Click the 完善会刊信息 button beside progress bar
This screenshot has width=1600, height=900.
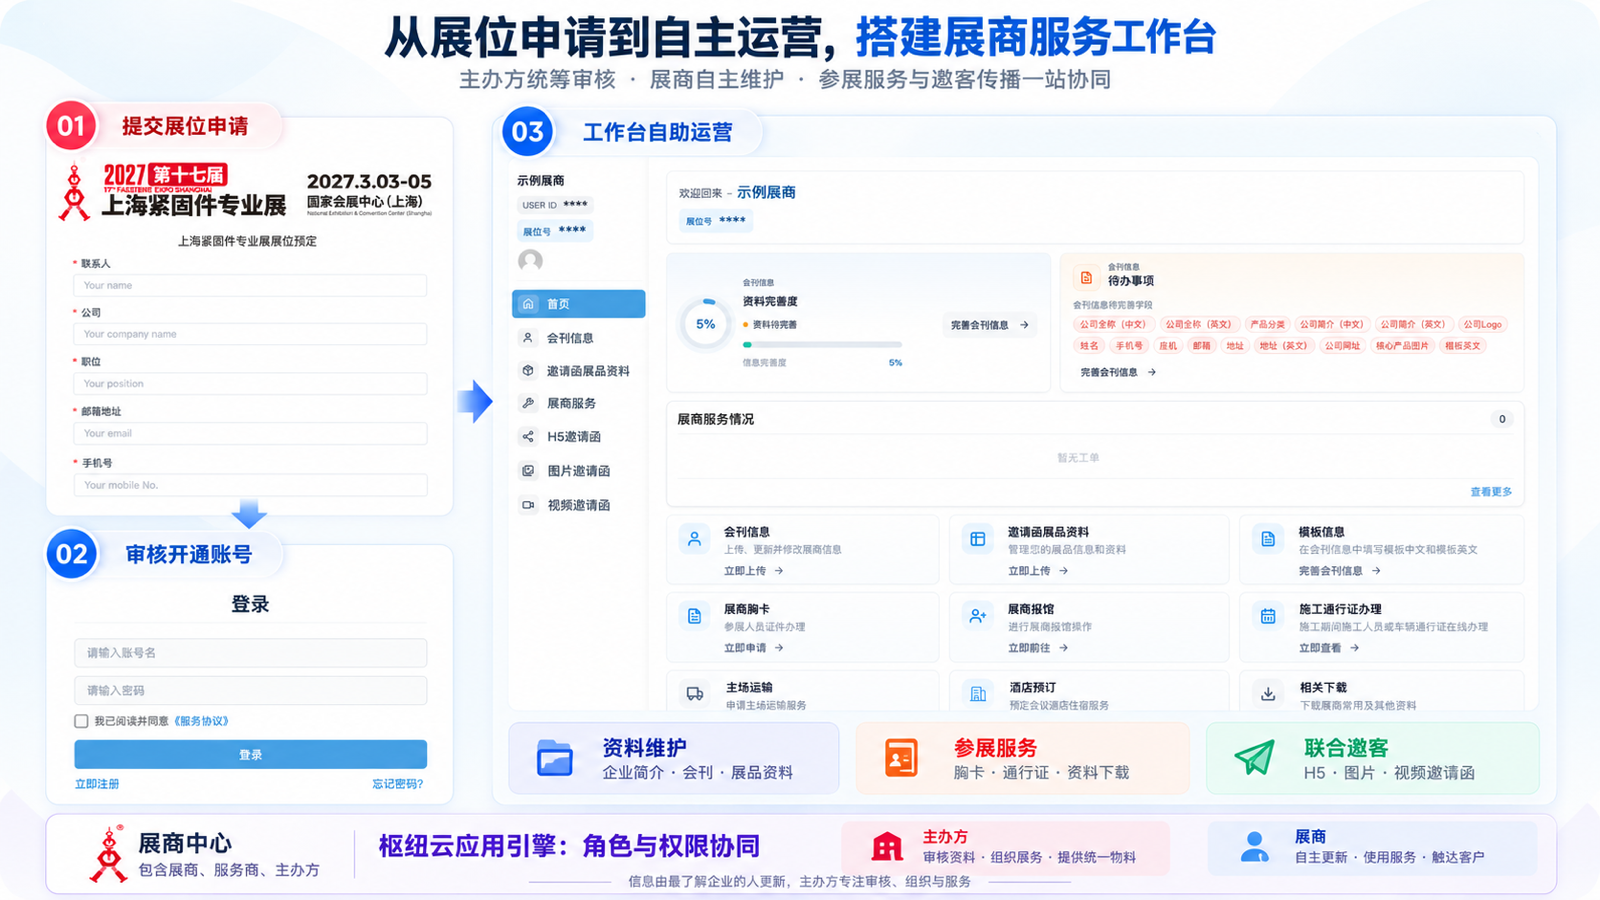[x=990, y=325]
